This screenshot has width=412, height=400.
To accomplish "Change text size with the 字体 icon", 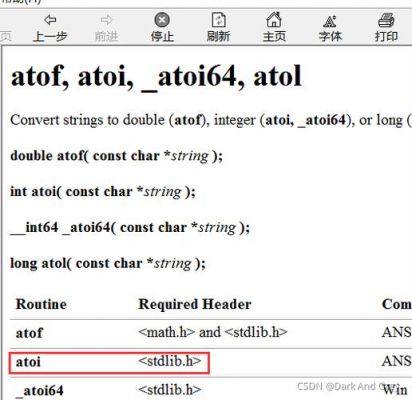I will [x=330, y=28].
